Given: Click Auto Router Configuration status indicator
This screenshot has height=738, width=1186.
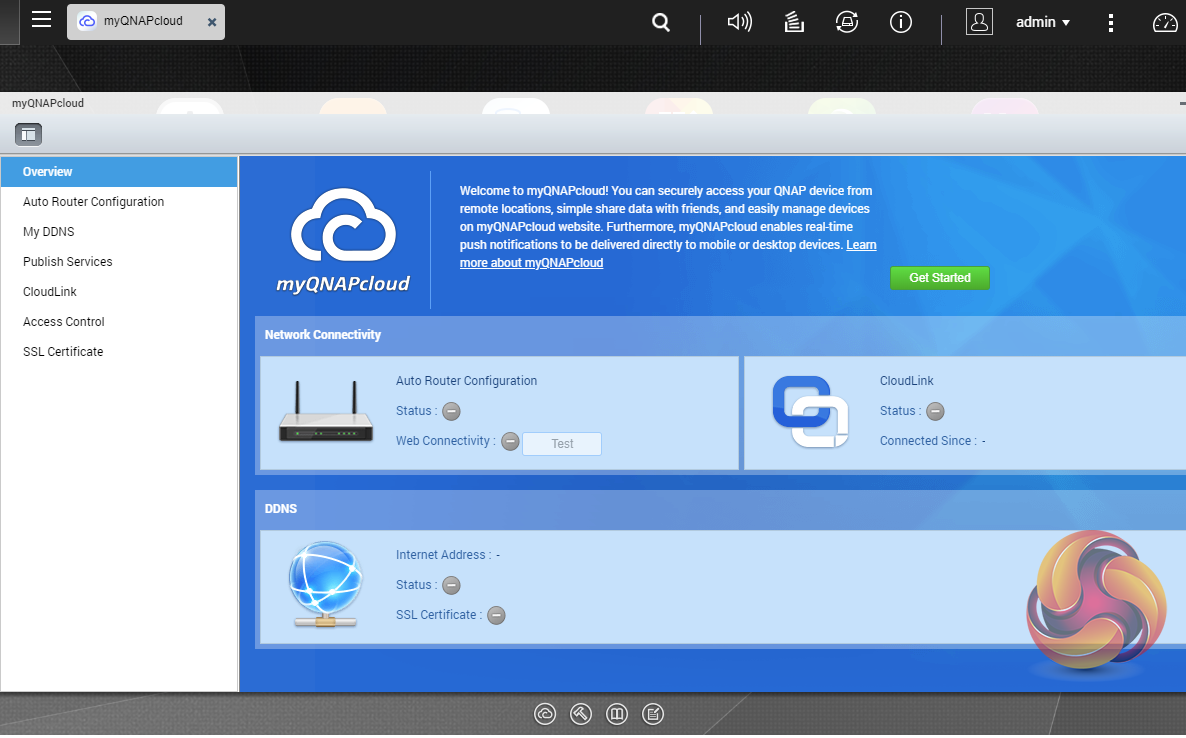Looking at the screenshot, I should (451, 411).
